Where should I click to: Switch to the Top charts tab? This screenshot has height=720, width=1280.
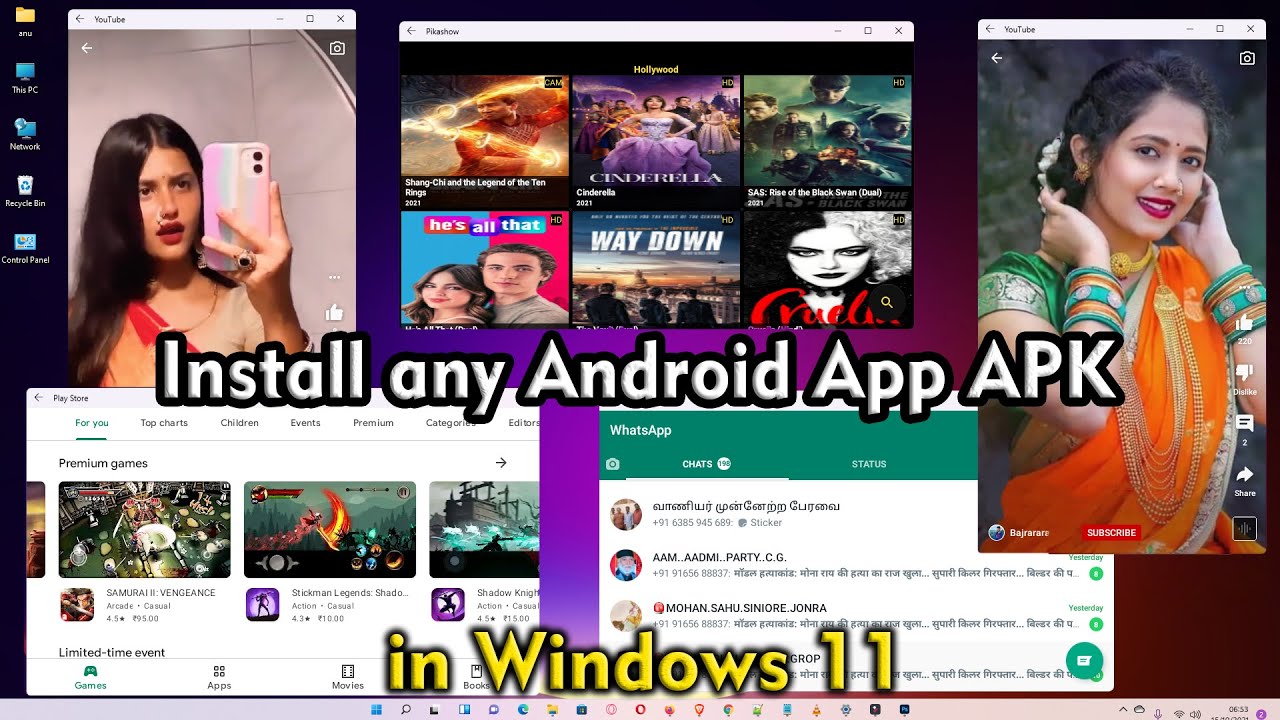pos(164,423)
